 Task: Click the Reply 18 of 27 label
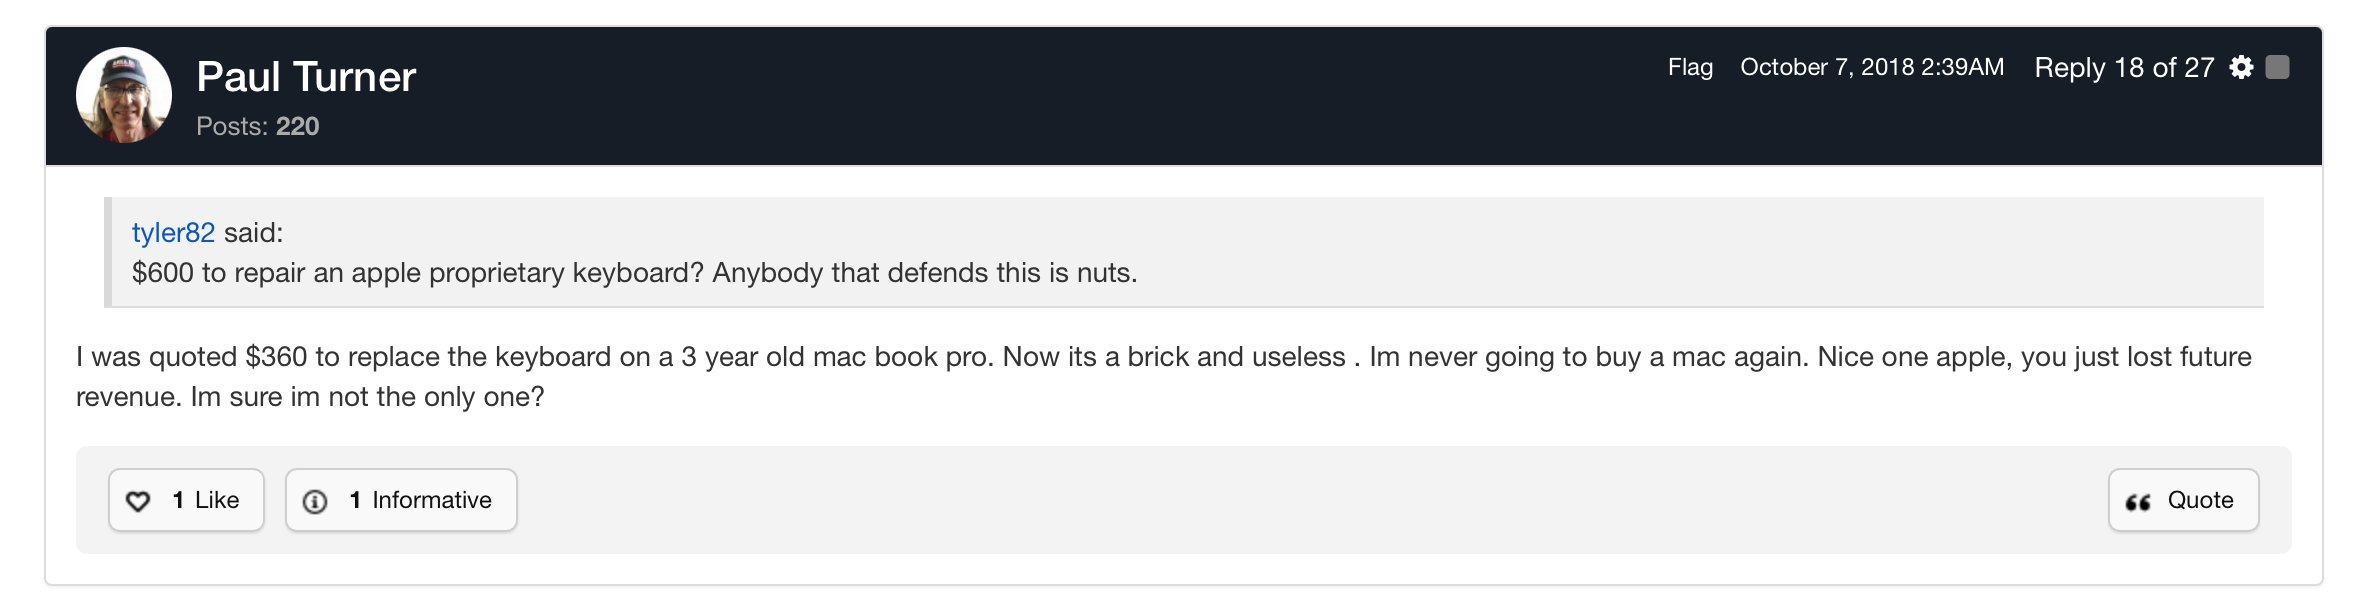tap(2124, 67)
